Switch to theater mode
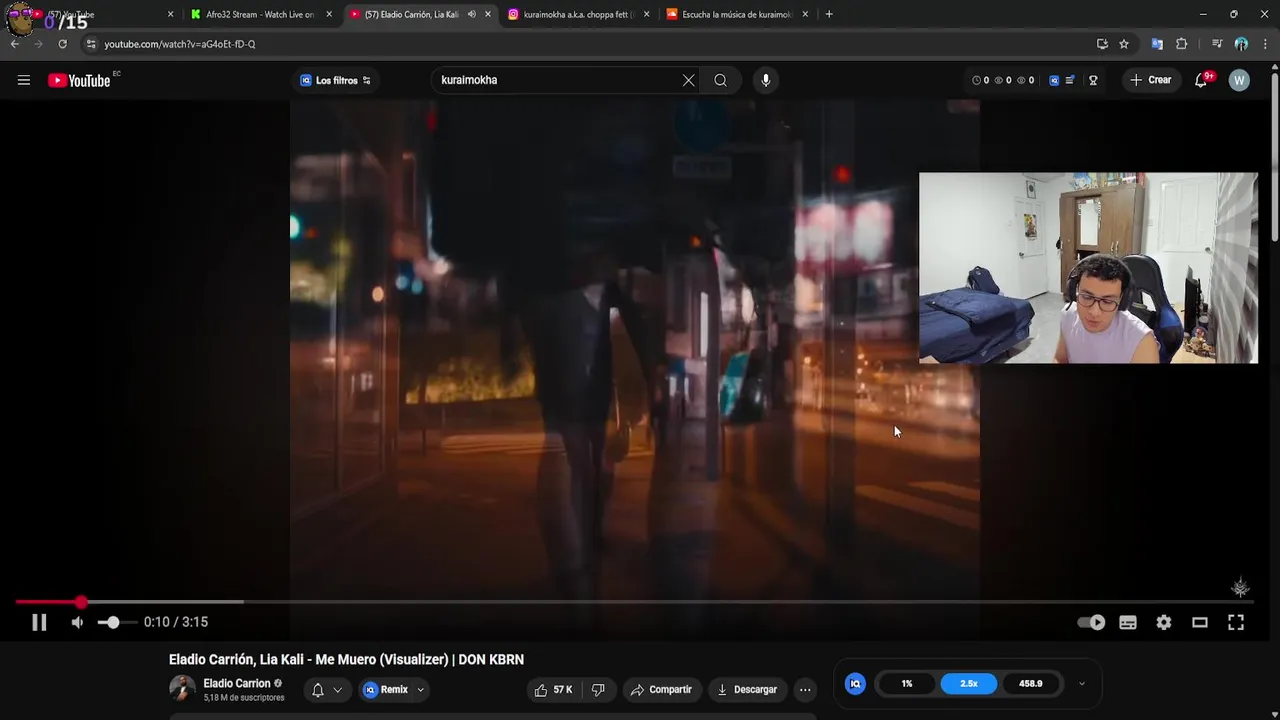Screen dimensions: 1280x720 point(1200,622)
